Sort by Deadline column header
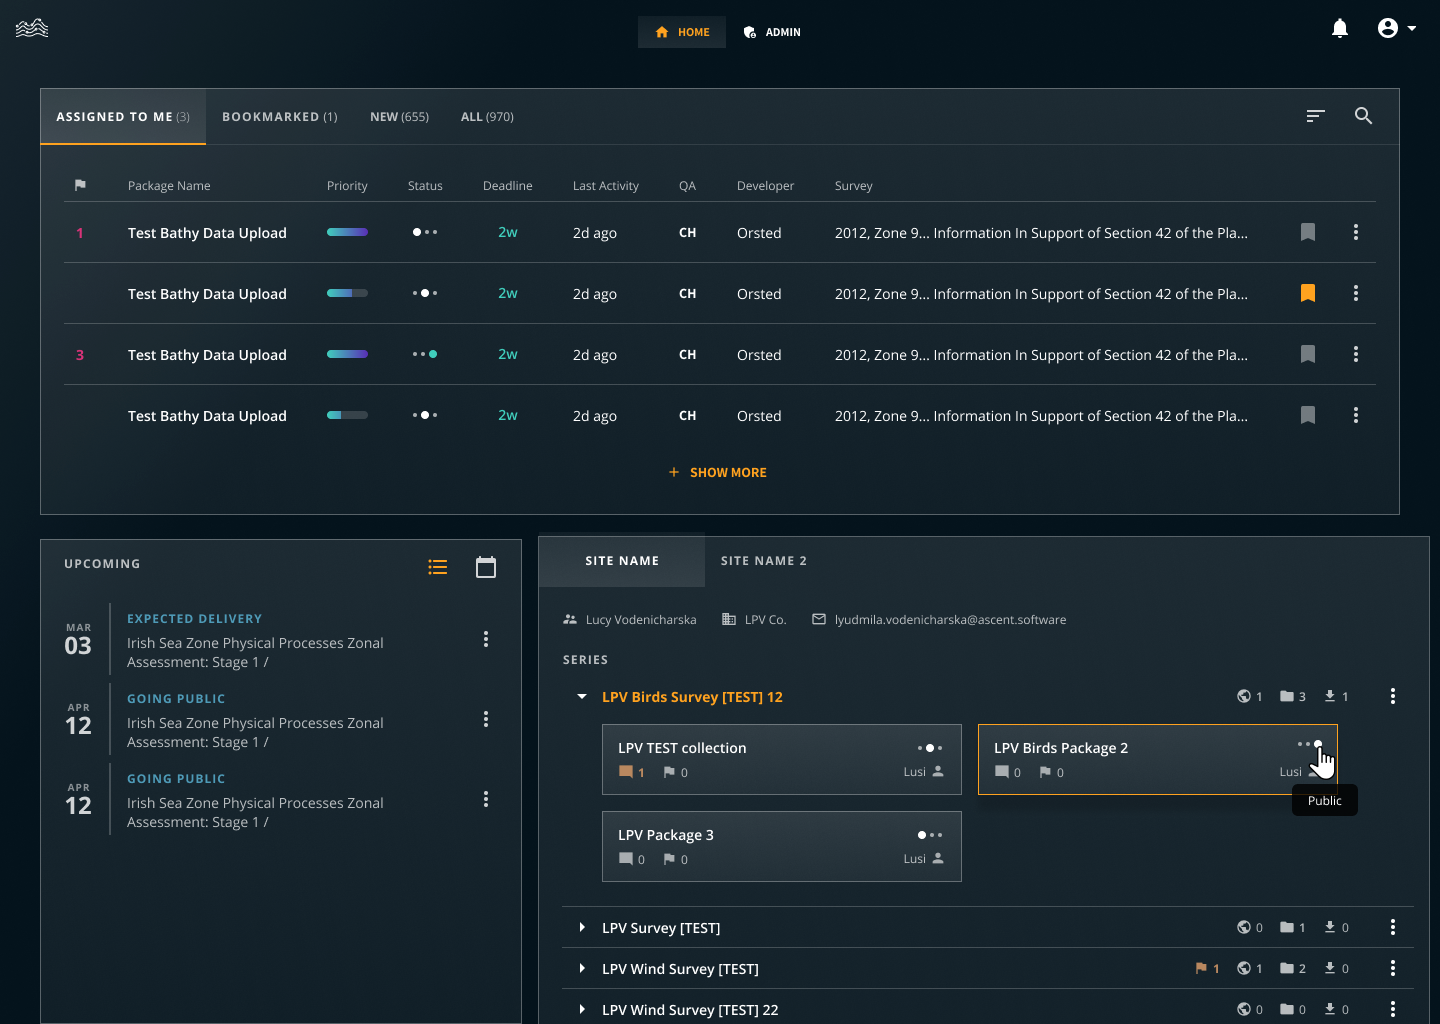This screenshot has width=1440, height=1024. [x=508, y=186]
